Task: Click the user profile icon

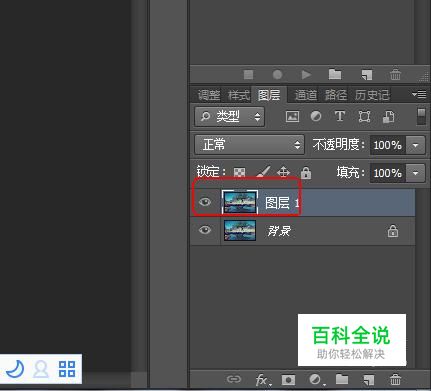Action: coord(41,369)
